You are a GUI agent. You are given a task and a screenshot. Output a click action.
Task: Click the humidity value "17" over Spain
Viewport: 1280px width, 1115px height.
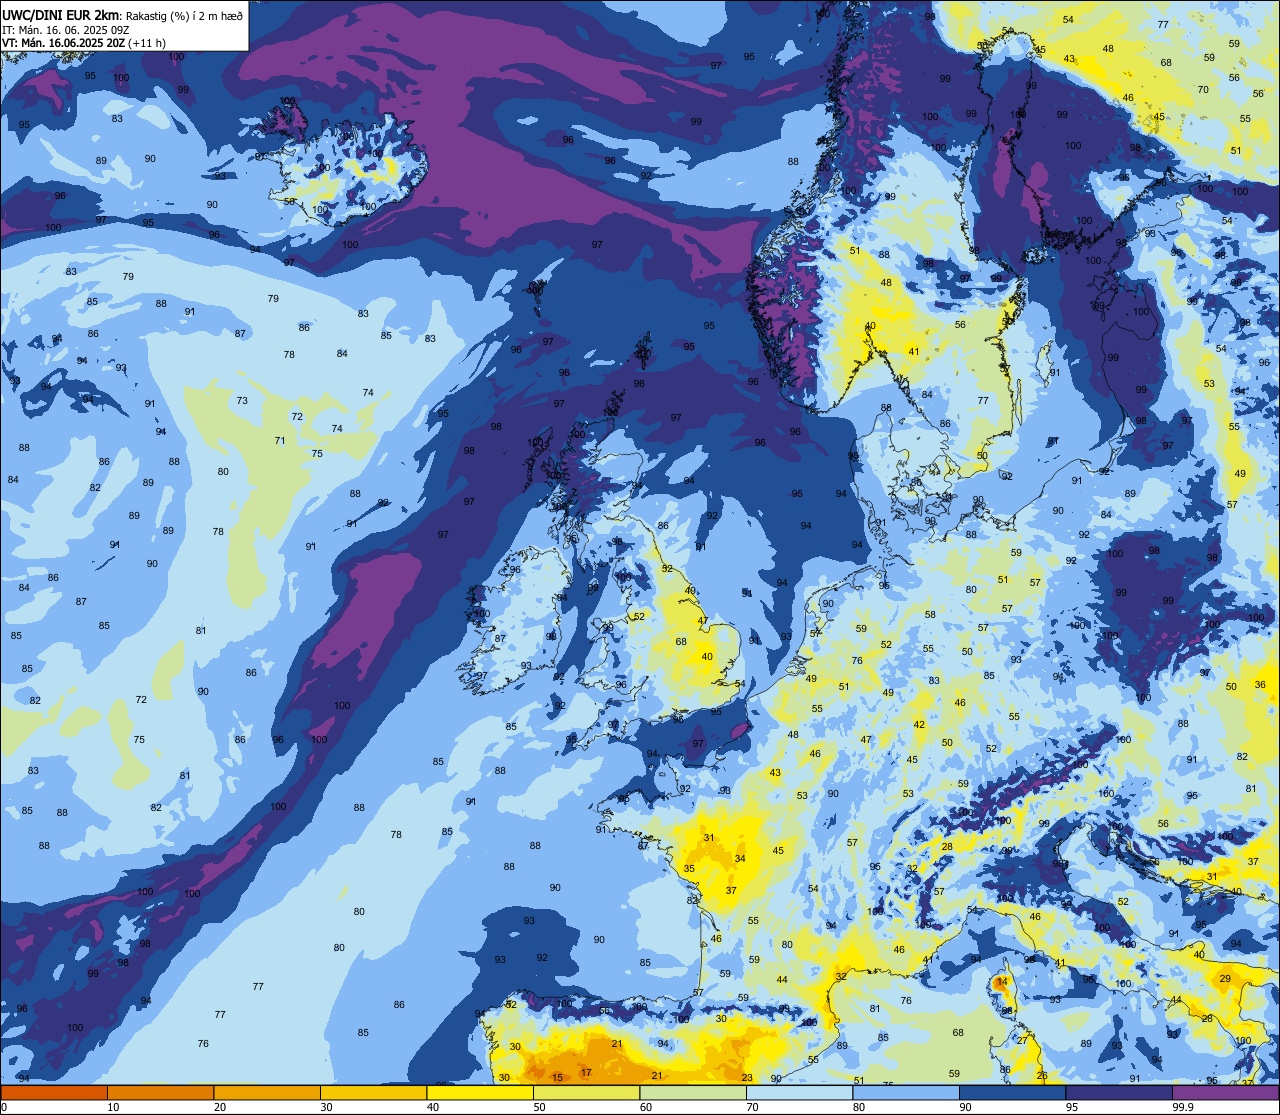click(x=586, y=1072)
